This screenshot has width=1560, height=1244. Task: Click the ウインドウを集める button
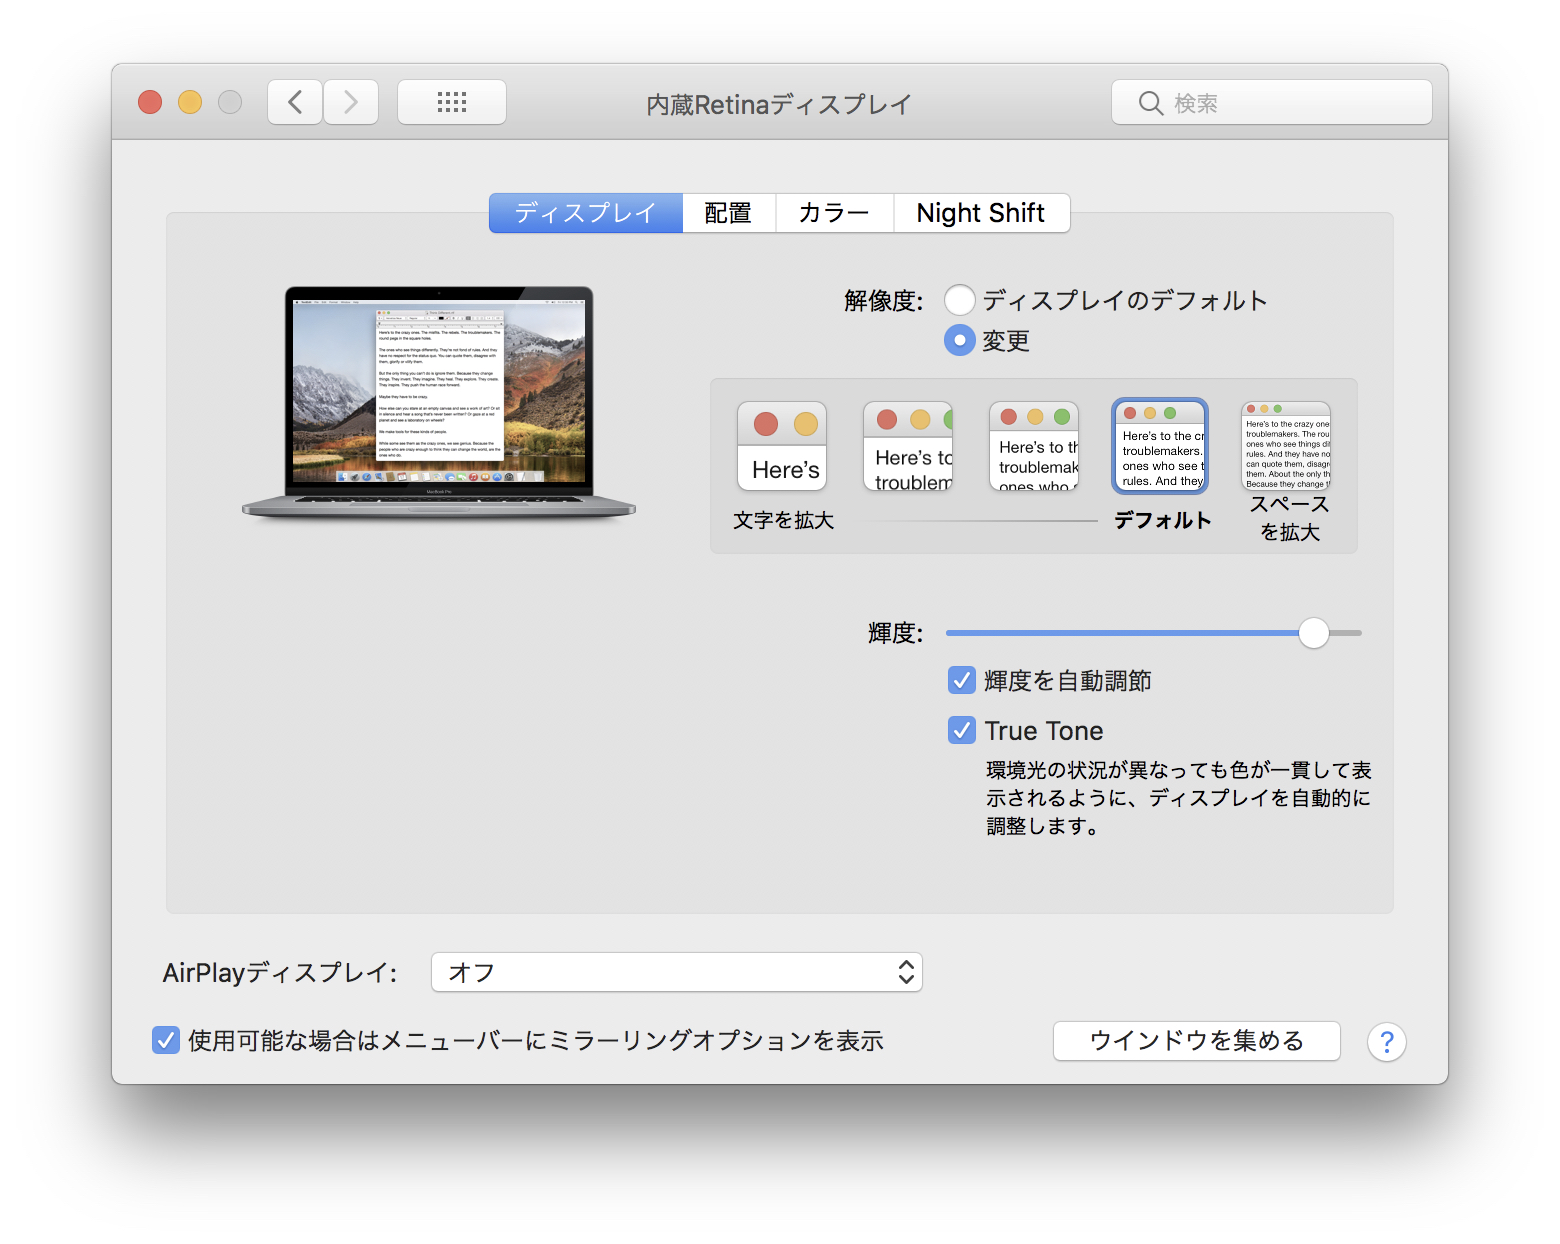click(x=1196, y=1041)
